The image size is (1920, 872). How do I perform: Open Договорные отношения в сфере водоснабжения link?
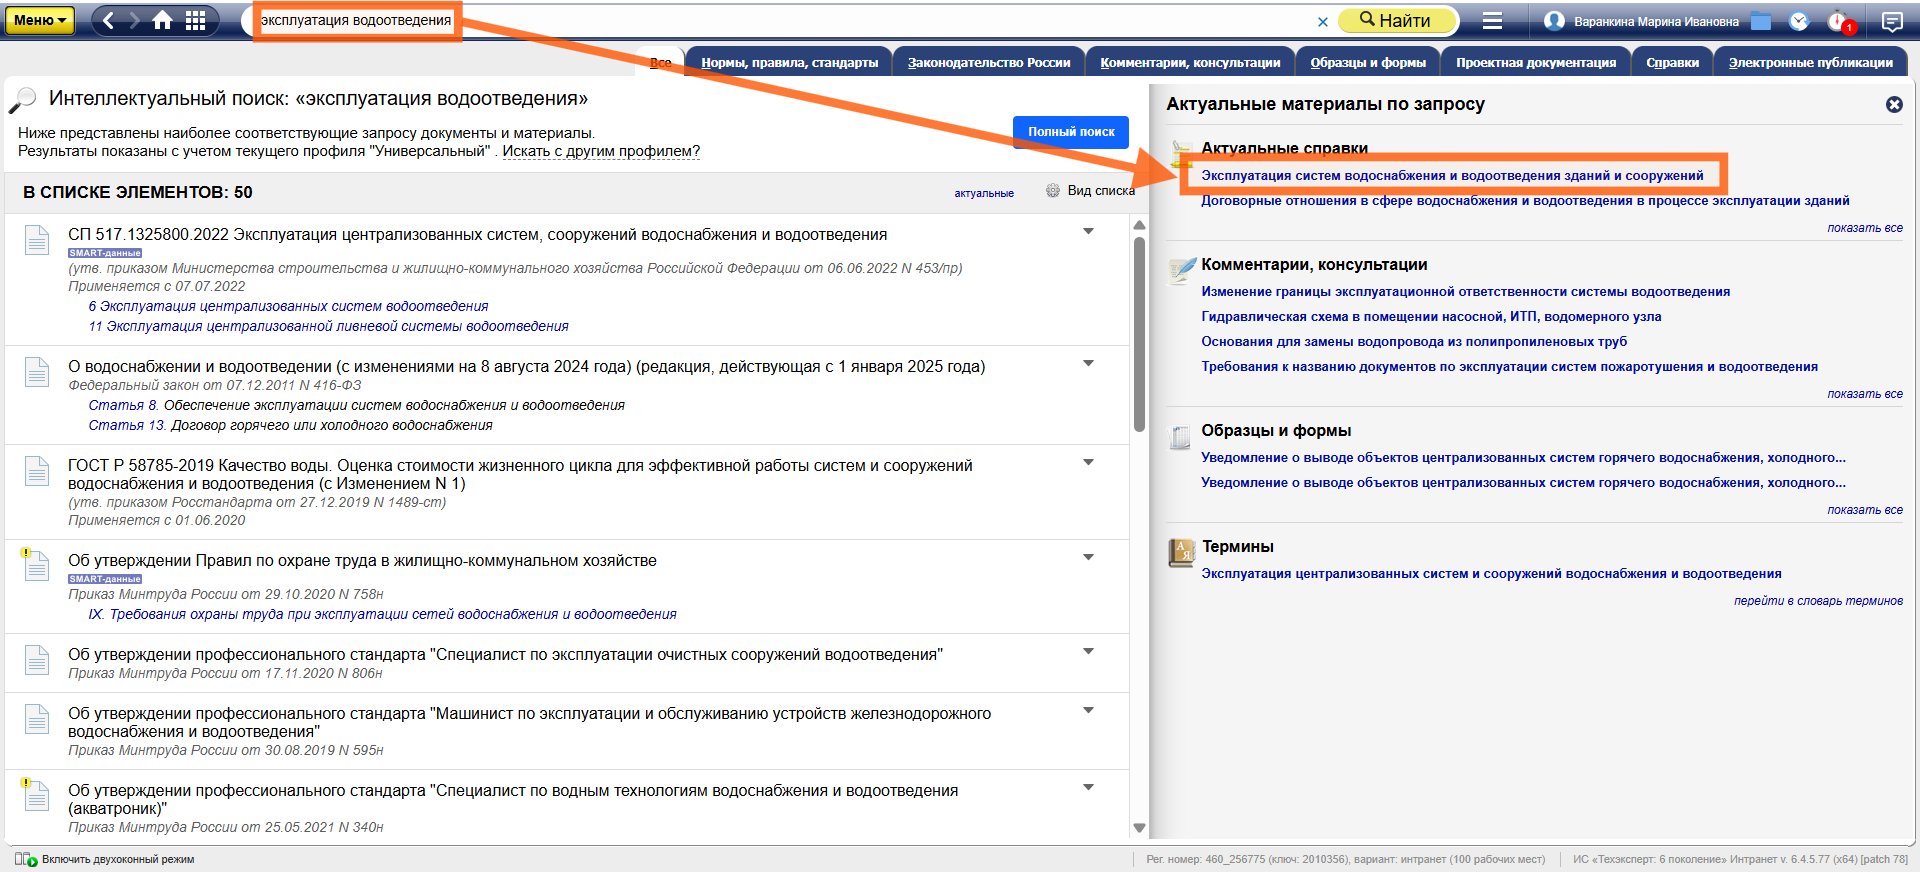[x=1525, y=200]
